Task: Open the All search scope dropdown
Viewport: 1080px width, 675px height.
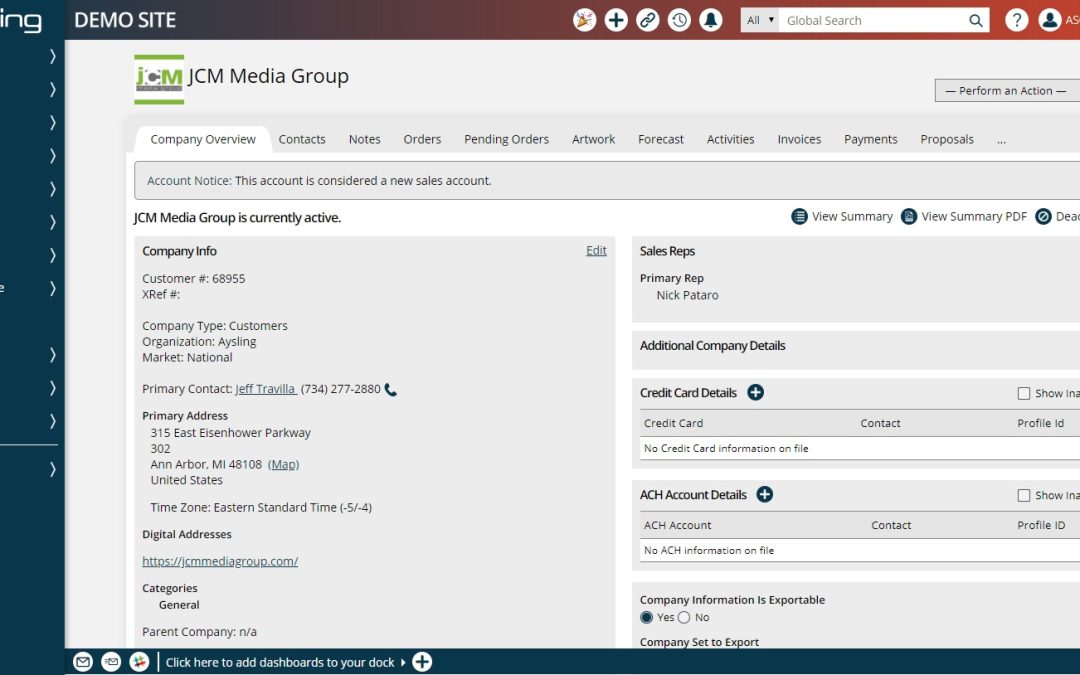Action: tap(760, 21)
